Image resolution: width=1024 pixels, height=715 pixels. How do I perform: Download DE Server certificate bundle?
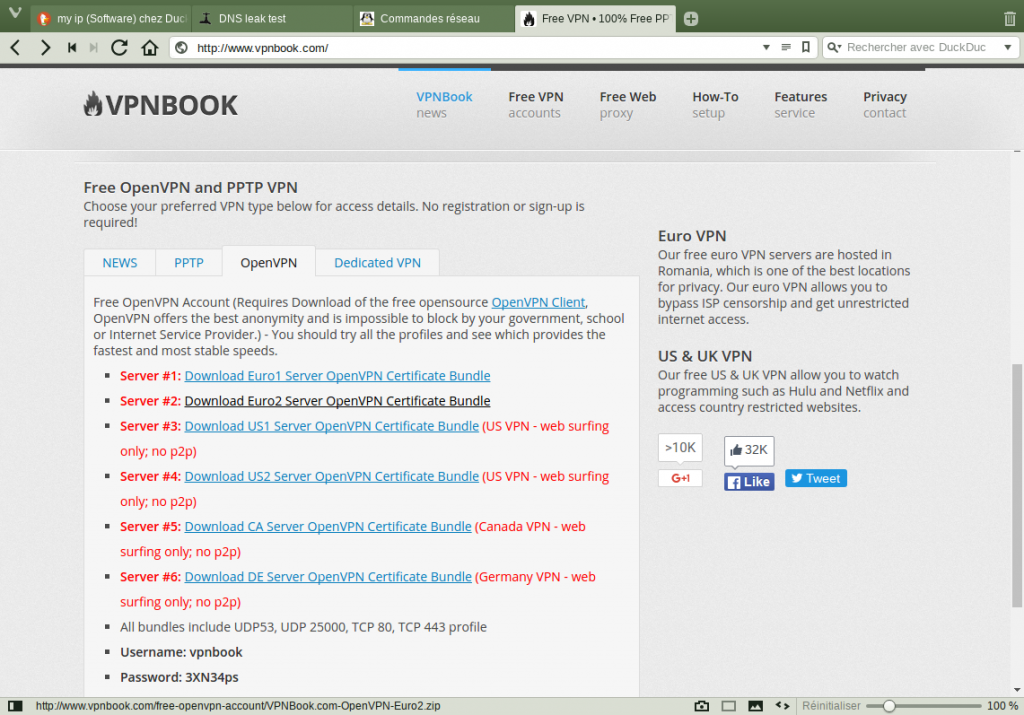pyautogui.click(x=328, y=577)
